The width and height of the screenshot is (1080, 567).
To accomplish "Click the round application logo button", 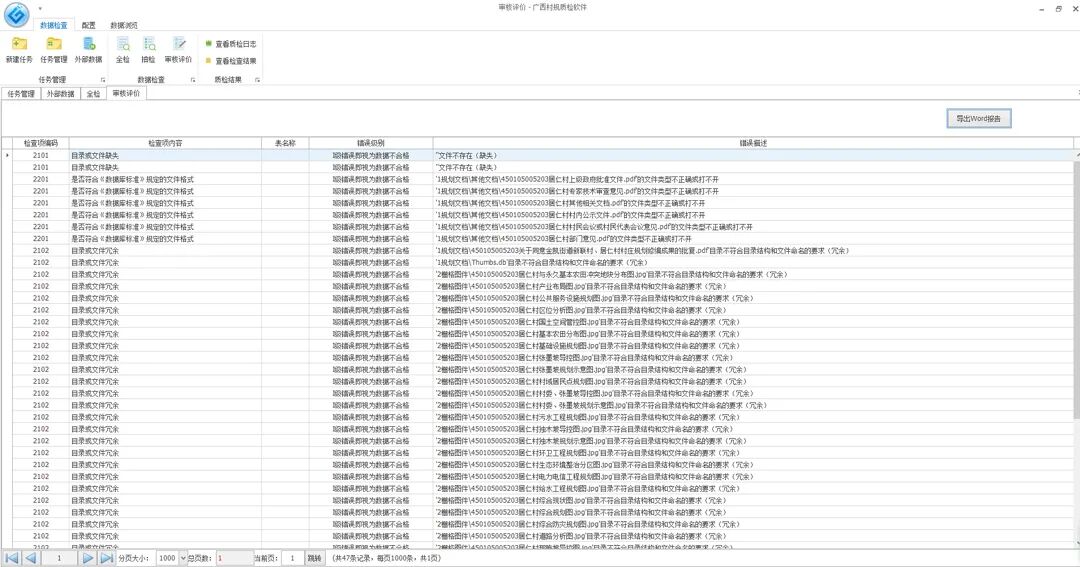I will (x=17, y=14).
